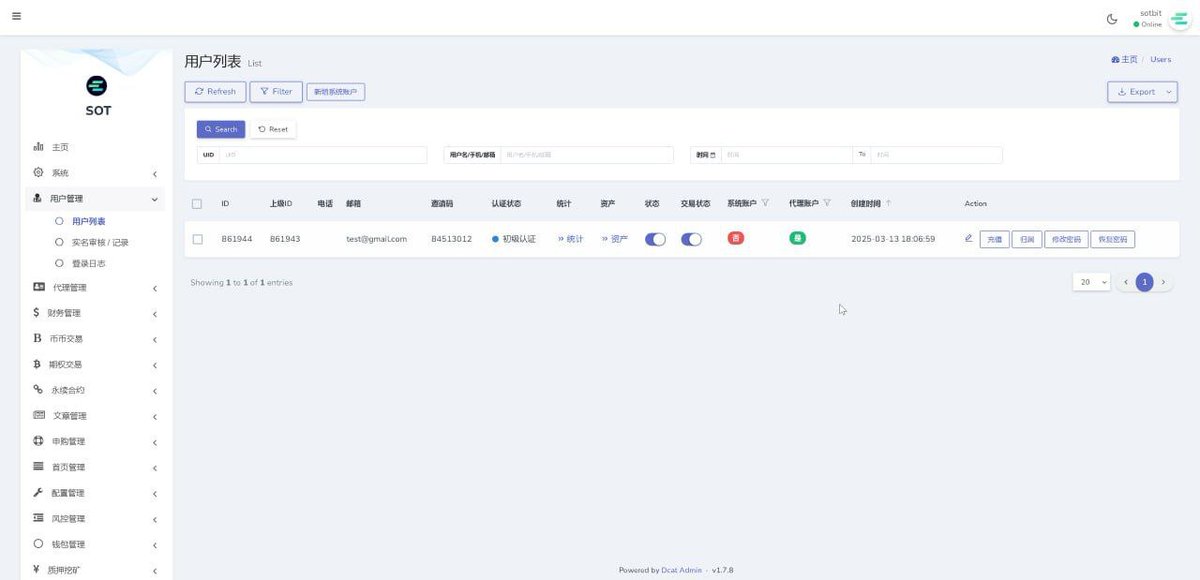Click the Refresh button

[215, 92]
